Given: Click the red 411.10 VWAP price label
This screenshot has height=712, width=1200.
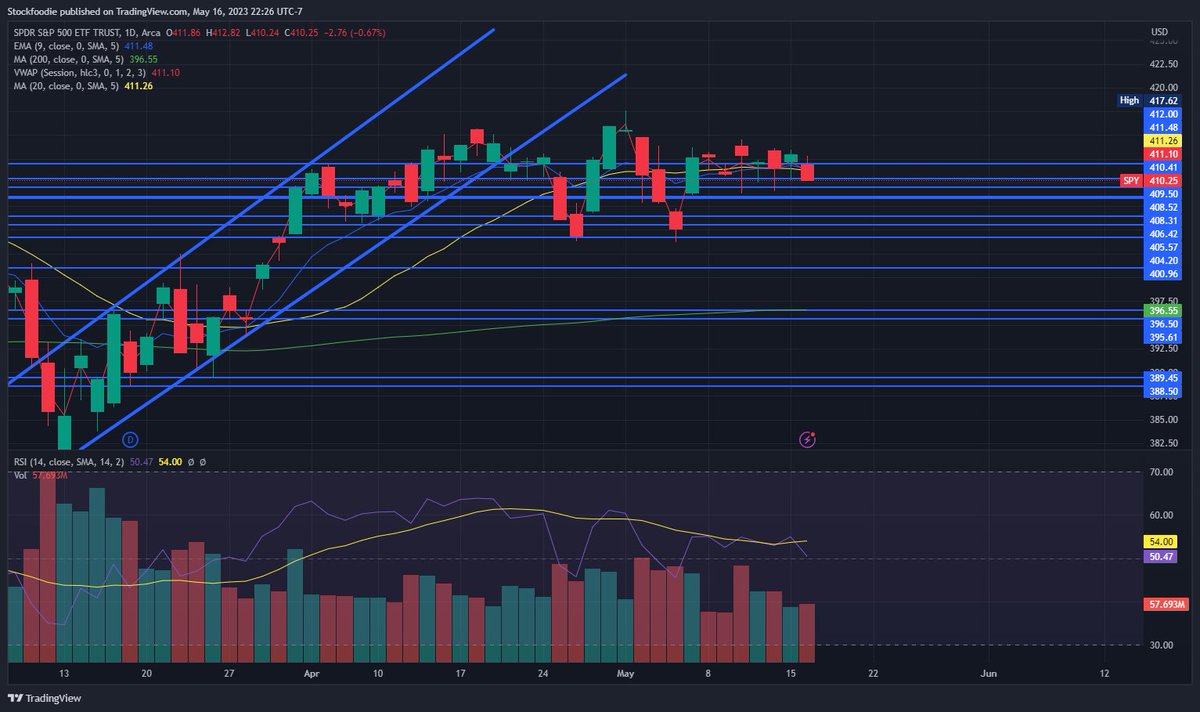Looking at the screenshot, I should coord(1162,154).
